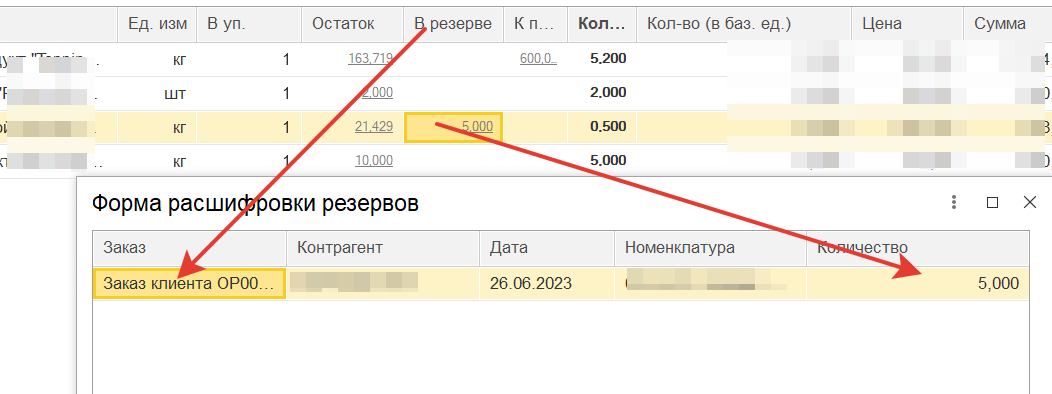This screenshot has height=394, width=1052.
Task: Click the Номенклатура header in reserves form
Action: click(x=711, y=248)
